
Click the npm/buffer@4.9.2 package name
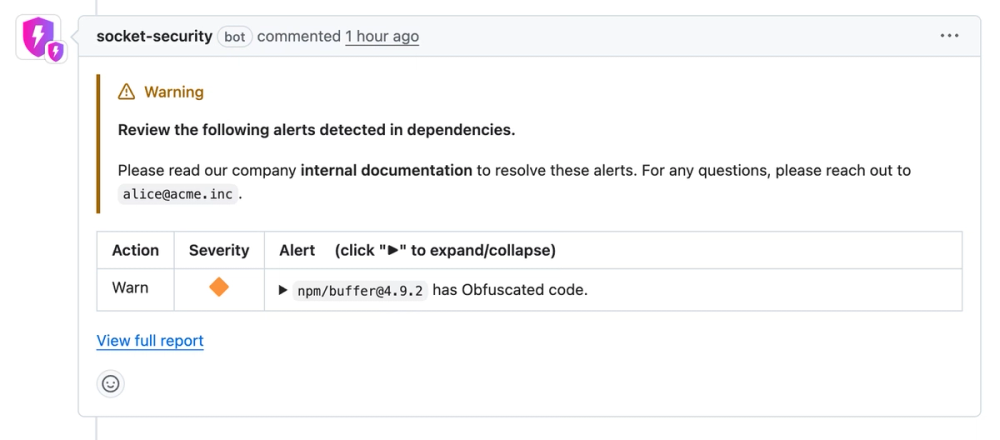pos(361,291)
